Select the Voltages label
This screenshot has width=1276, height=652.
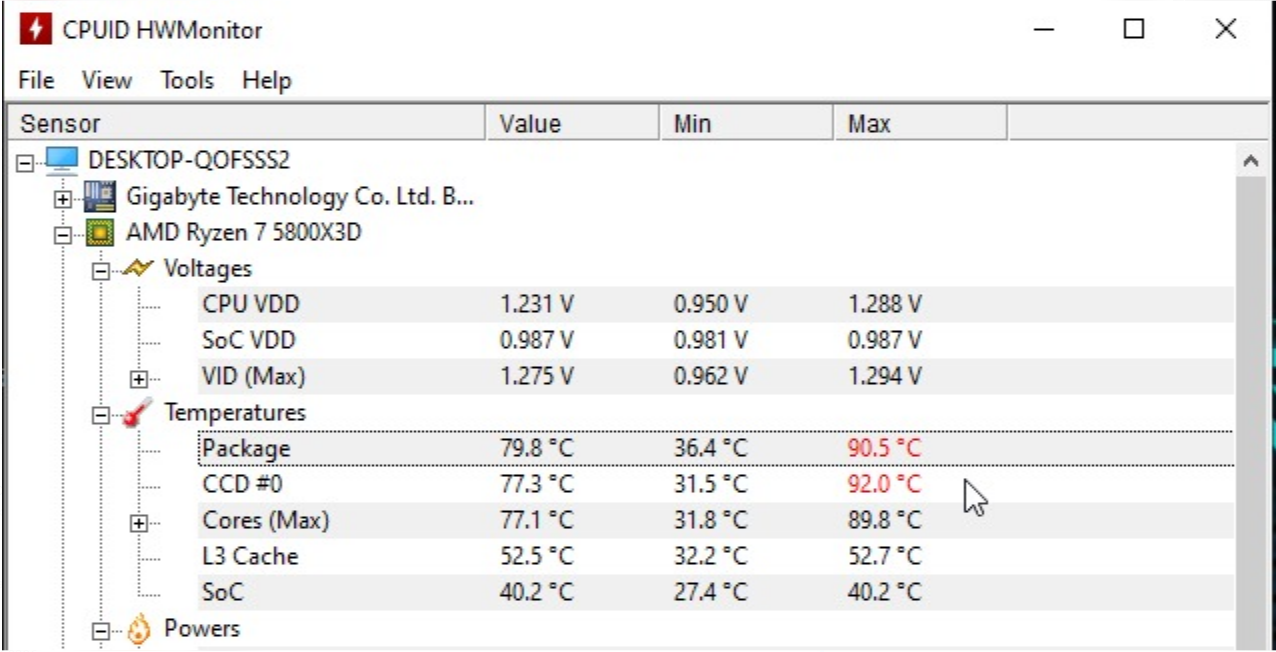pyautogui.click(x=208, y=268)
